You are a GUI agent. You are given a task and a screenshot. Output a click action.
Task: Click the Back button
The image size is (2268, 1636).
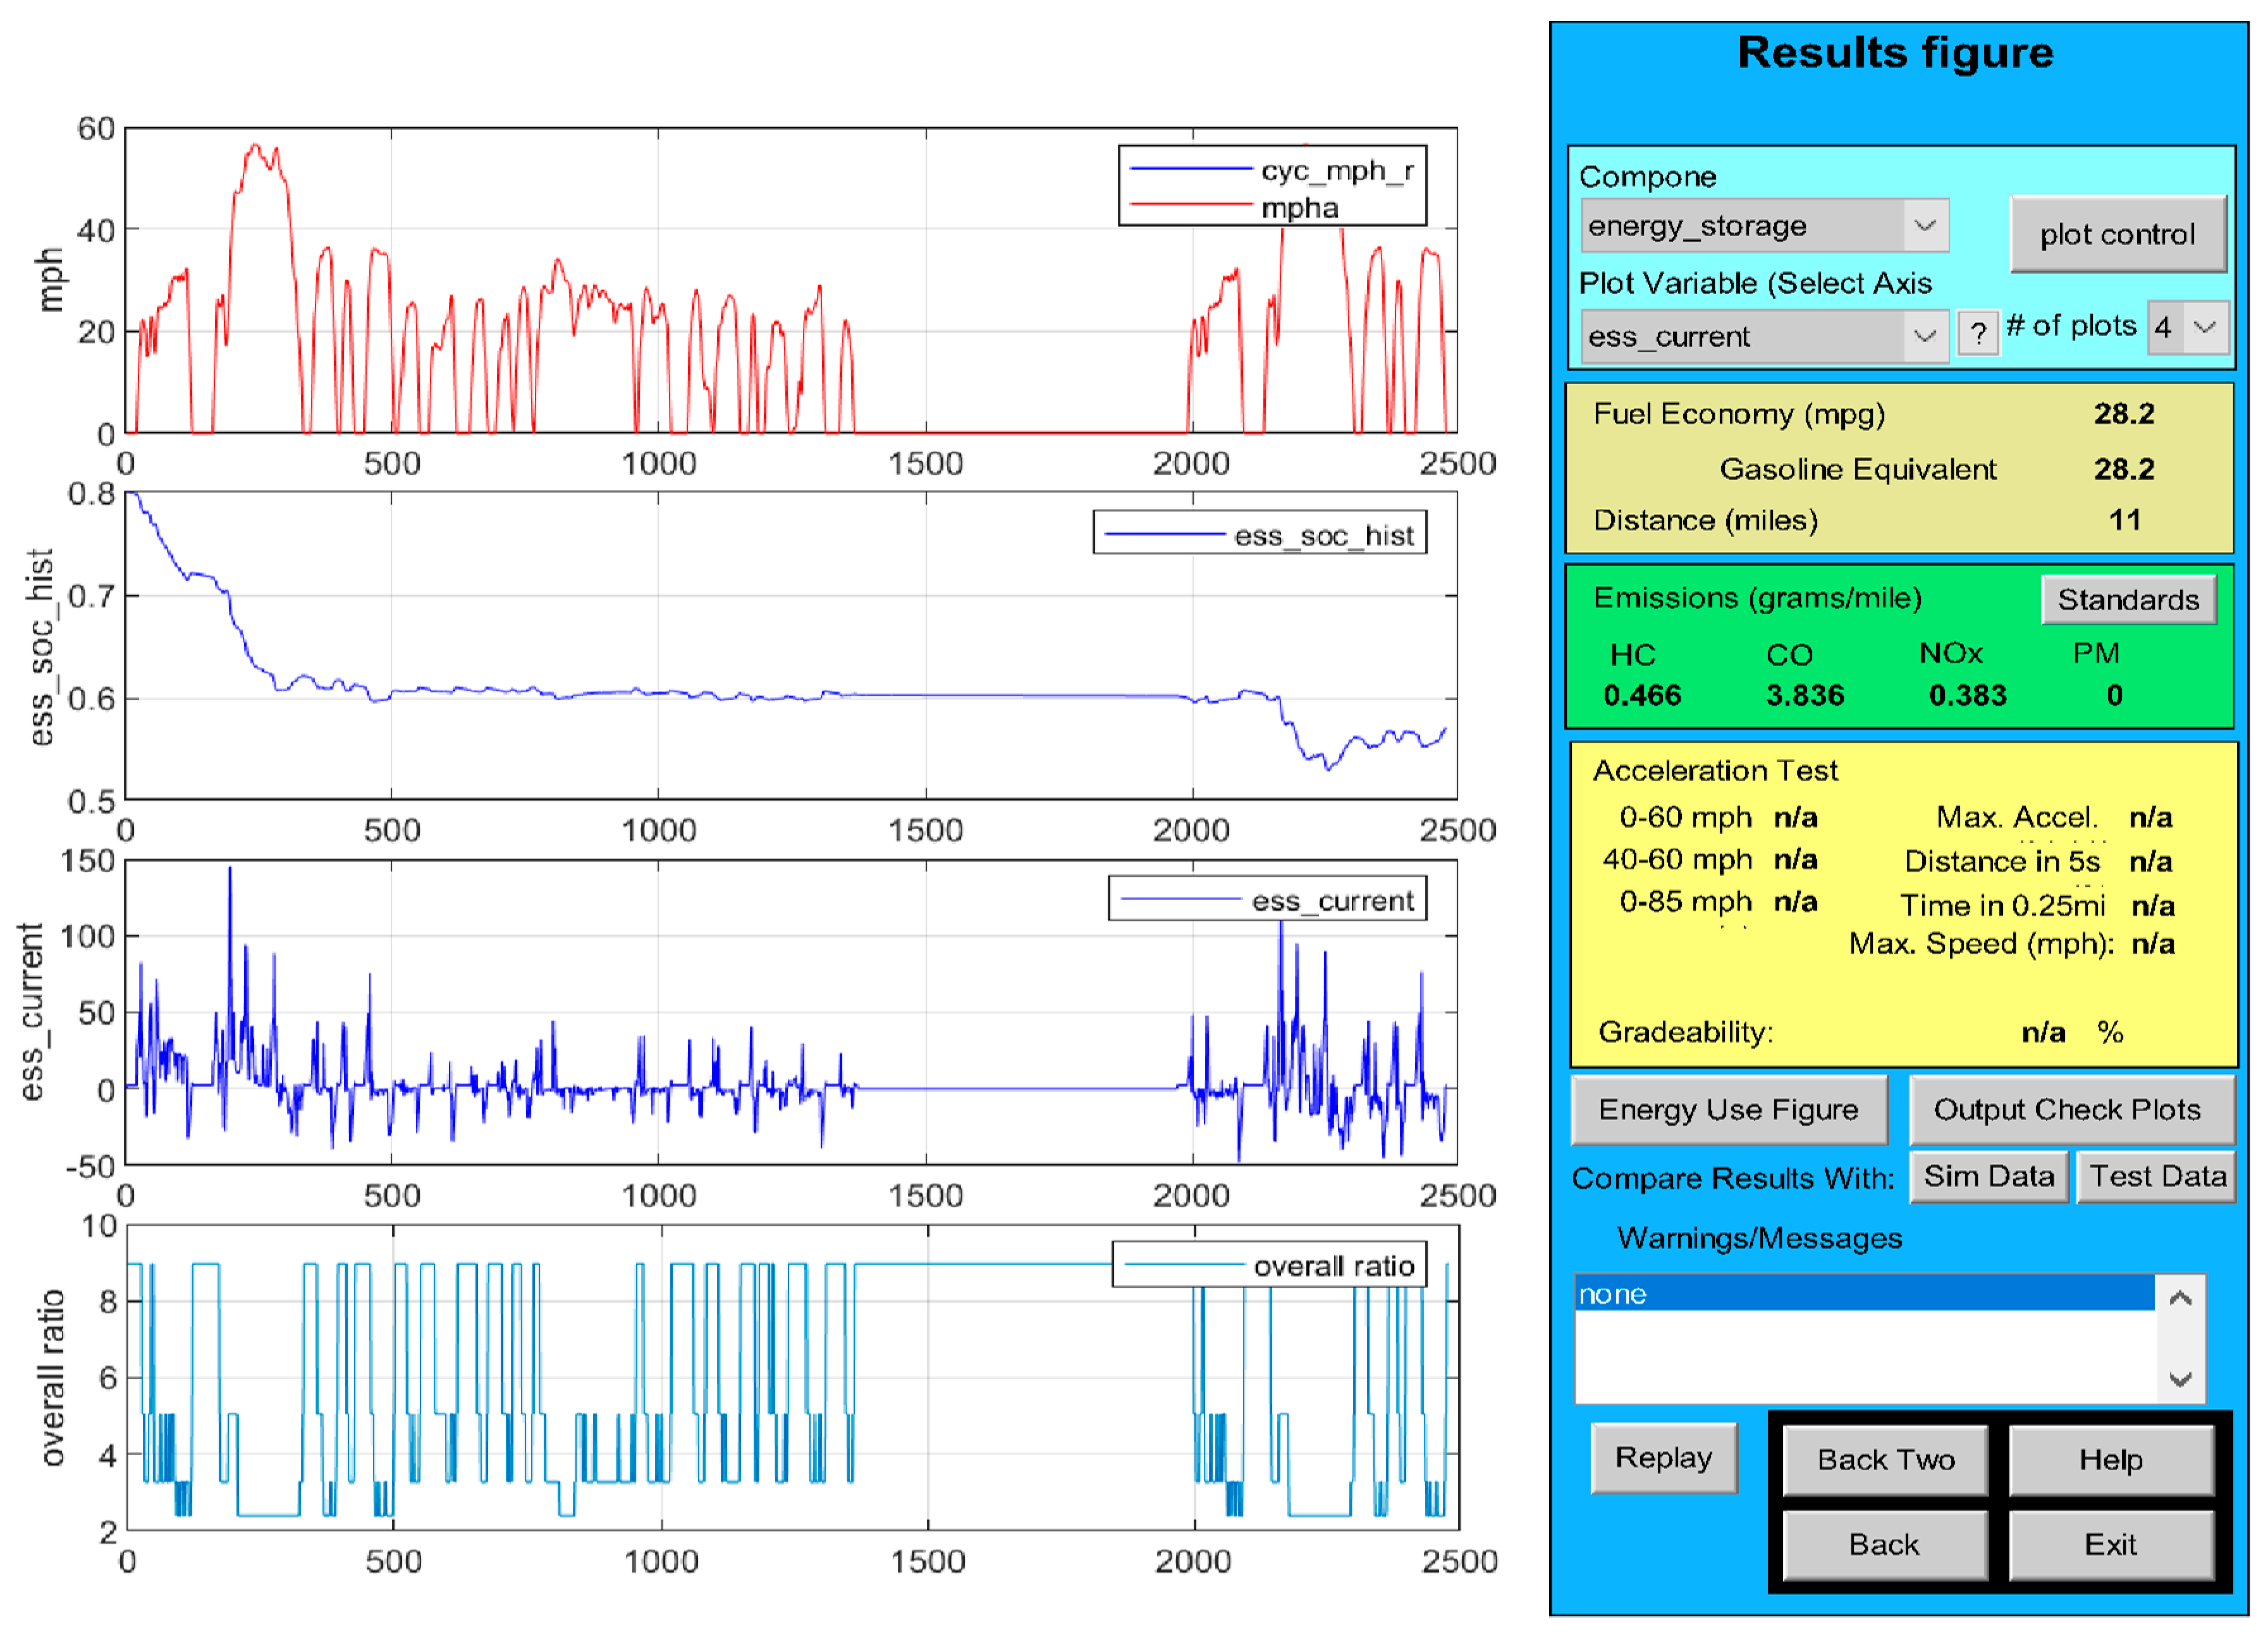pos(1885,1545)
